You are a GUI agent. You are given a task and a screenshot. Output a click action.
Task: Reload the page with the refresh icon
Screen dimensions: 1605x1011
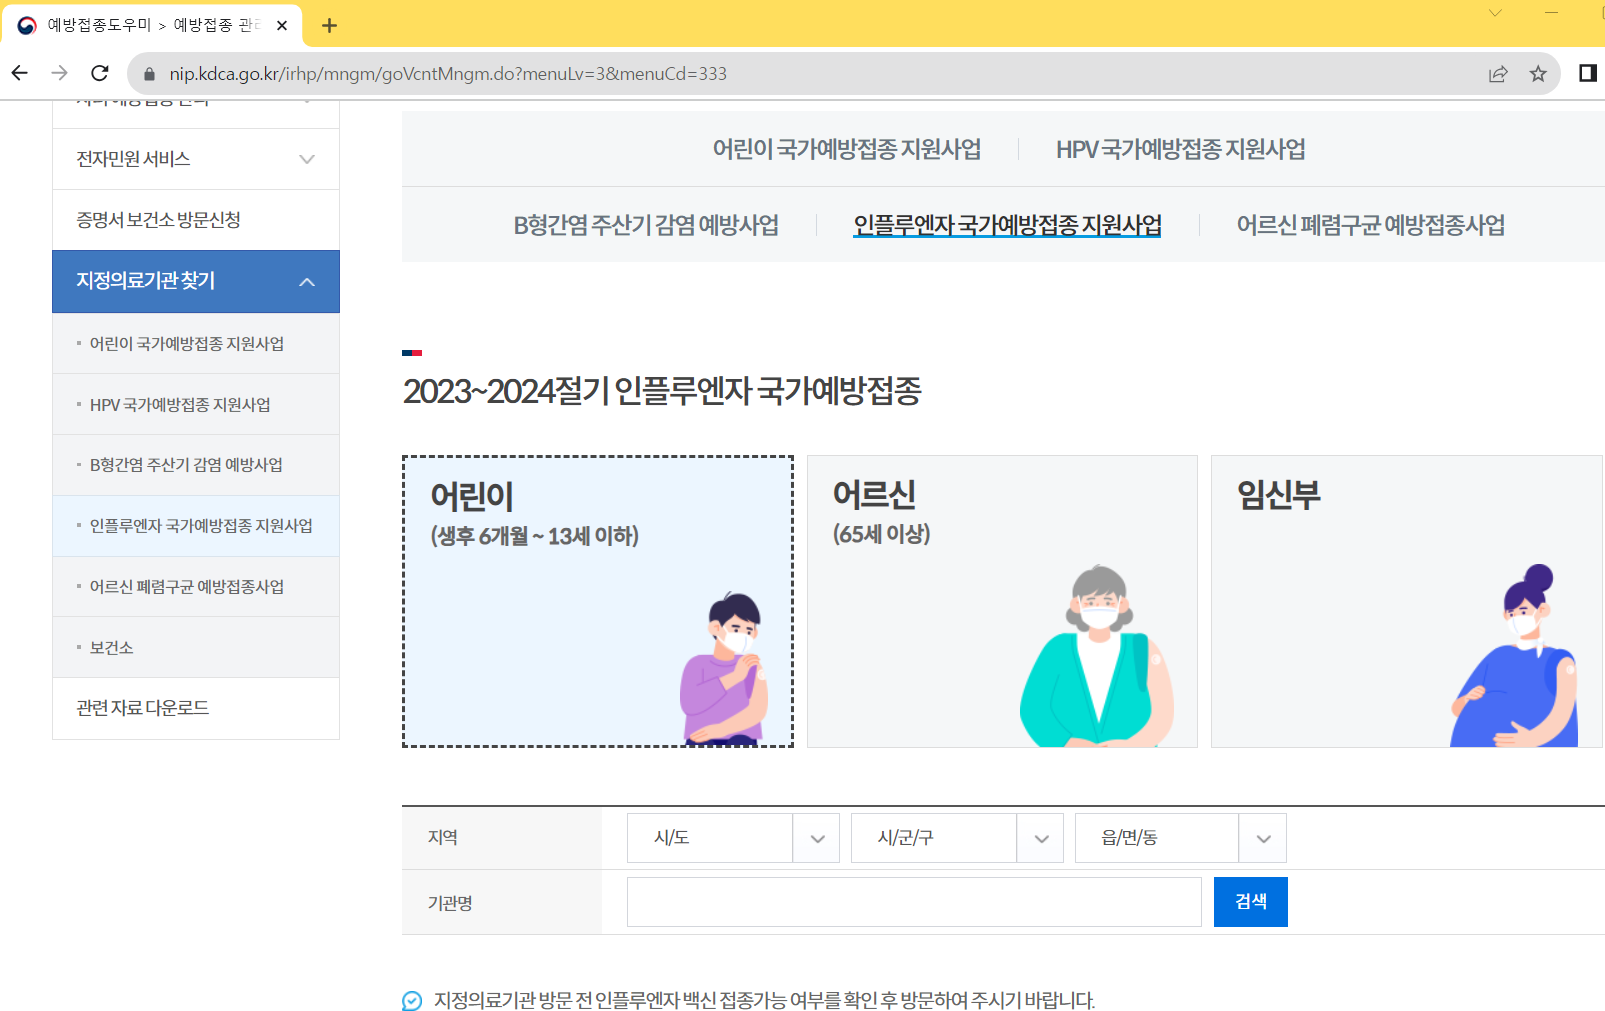[100, 73]
